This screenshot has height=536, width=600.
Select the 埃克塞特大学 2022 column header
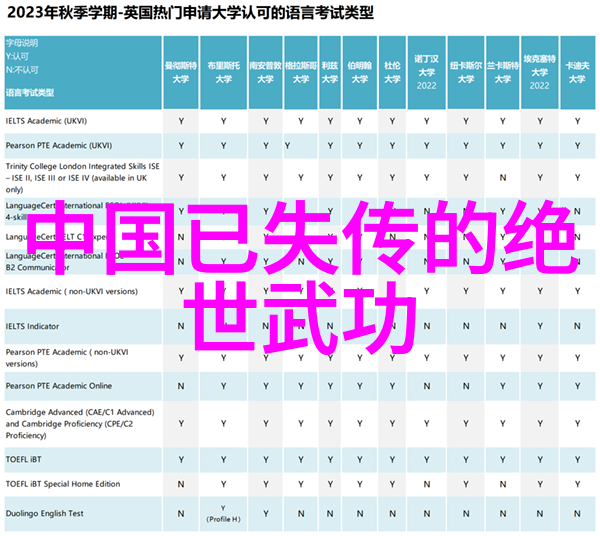[x=540, y=73]
